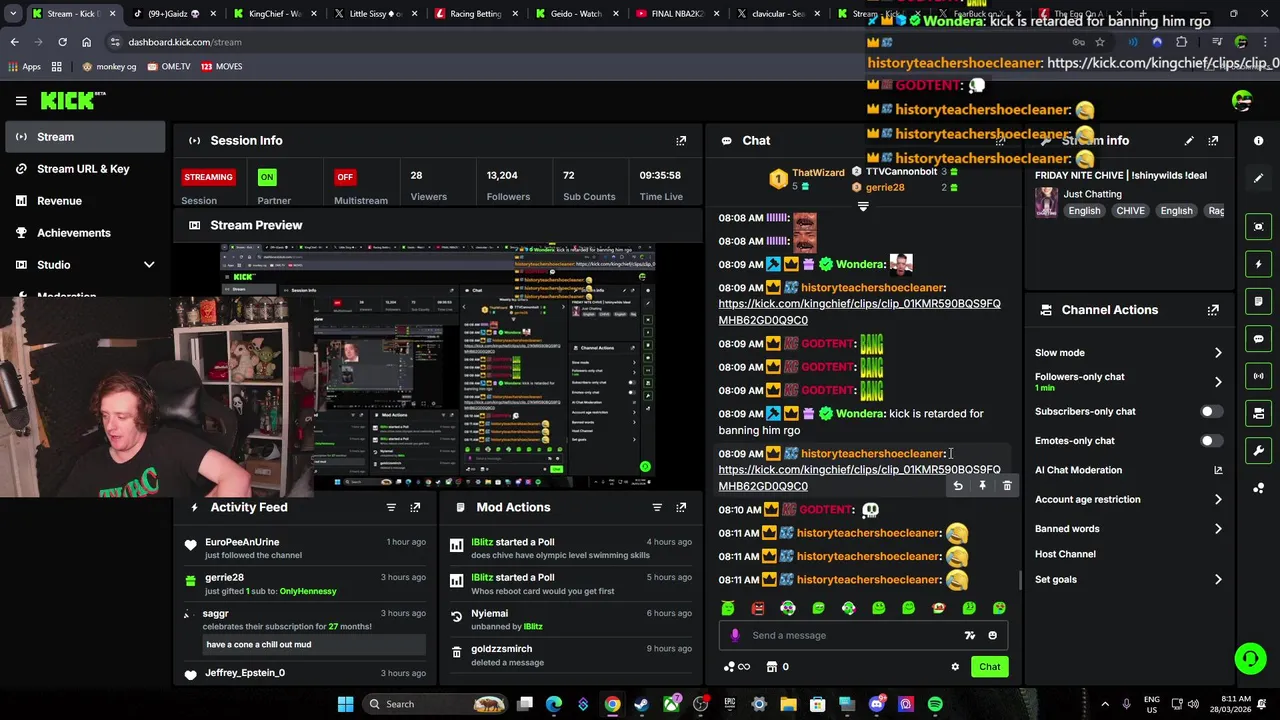Send message with green Chat button
Image resolution: width=1280 pixels, height=720 pixels.
coord(989,667)
